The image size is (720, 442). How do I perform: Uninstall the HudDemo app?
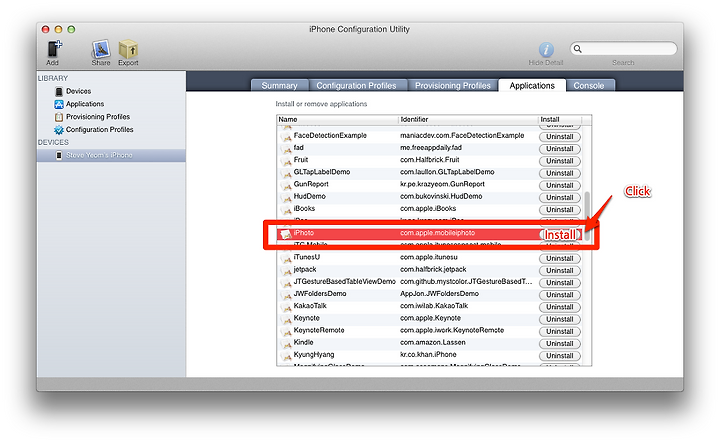[560, 197]
